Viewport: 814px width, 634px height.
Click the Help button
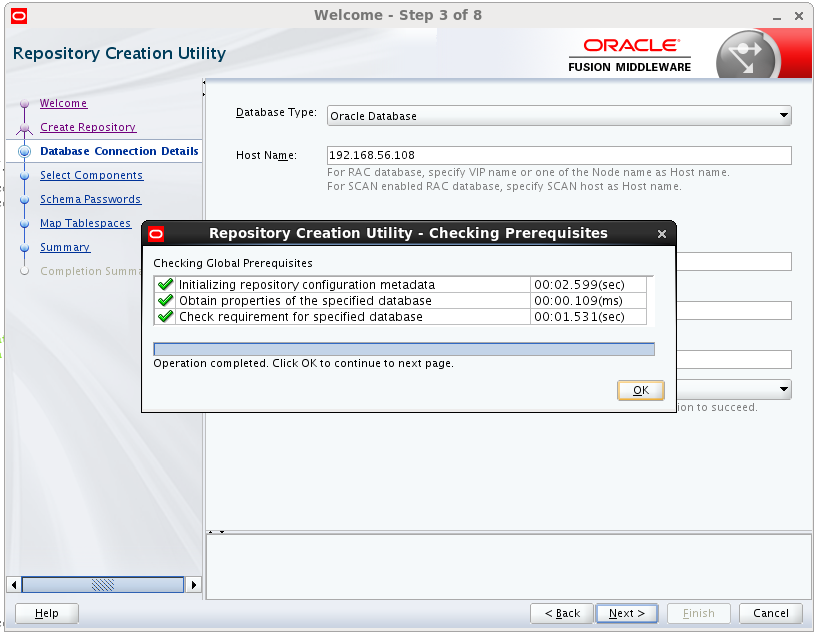(x=47, y=613)
